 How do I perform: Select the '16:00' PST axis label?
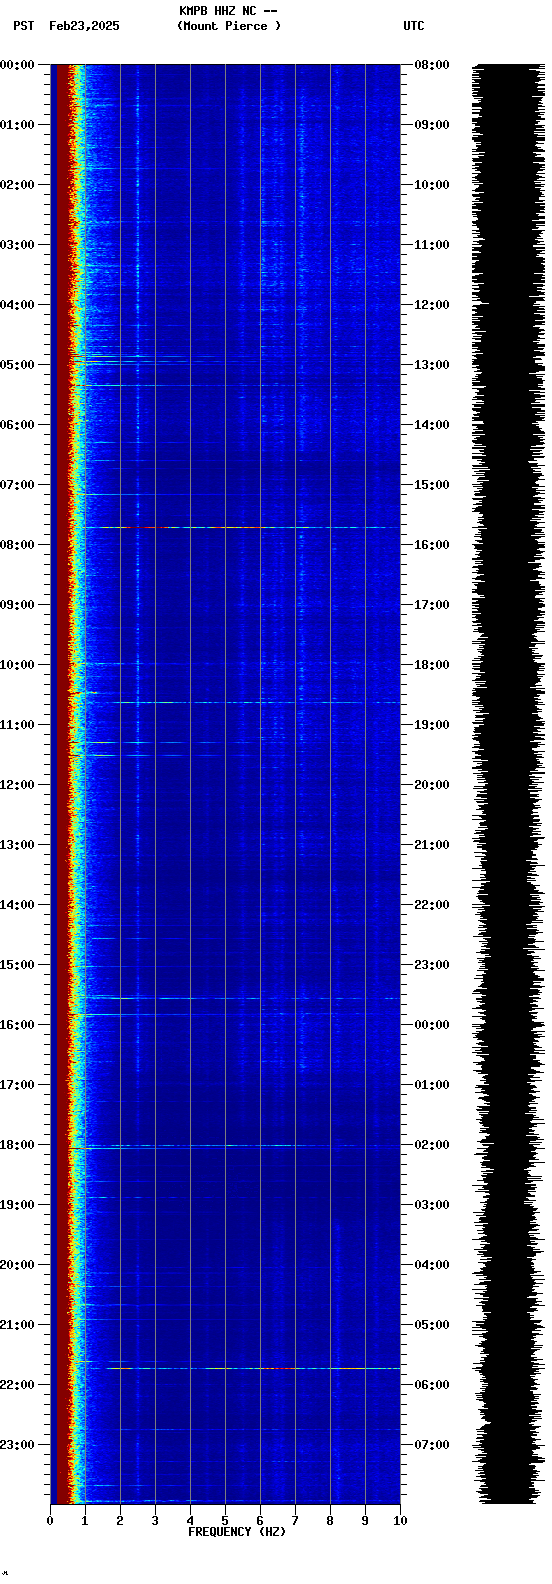coord(17,1025)
